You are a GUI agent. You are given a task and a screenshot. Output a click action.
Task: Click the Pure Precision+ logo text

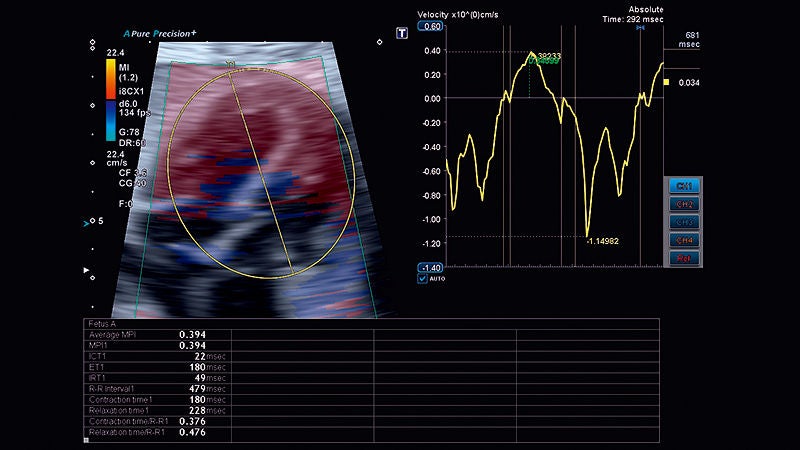pyautogui.click(x=160, y=34)
